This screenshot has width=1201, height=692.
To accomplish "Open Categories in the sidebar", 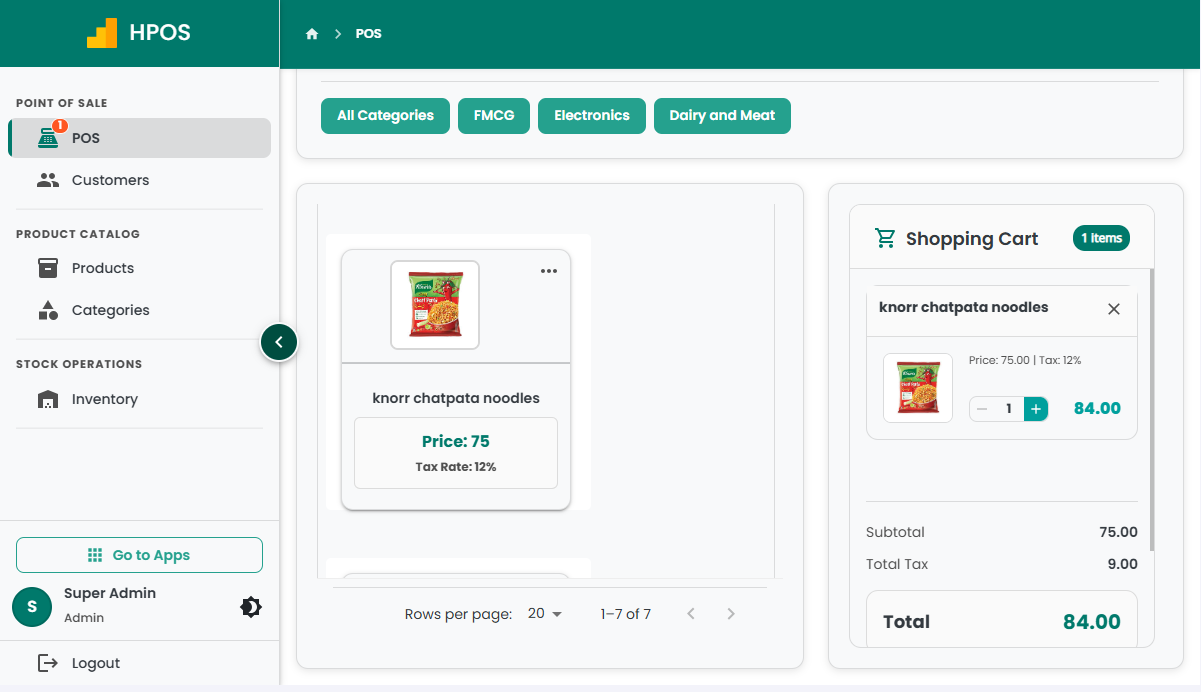I will tap(140, 310).
